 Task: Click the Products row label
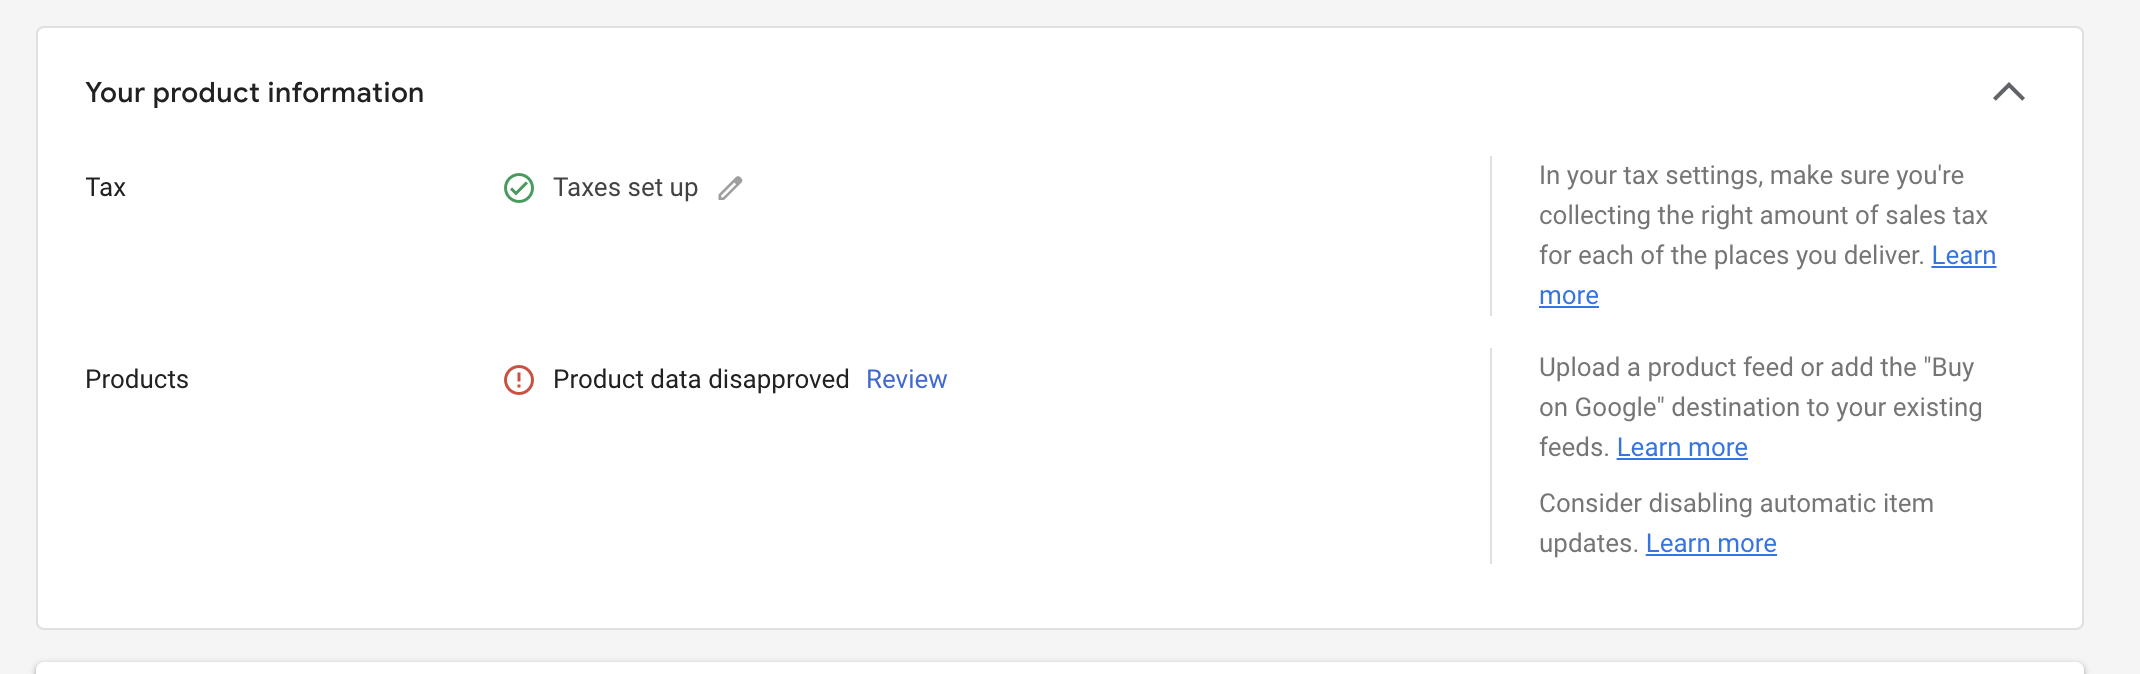[137, 380]
